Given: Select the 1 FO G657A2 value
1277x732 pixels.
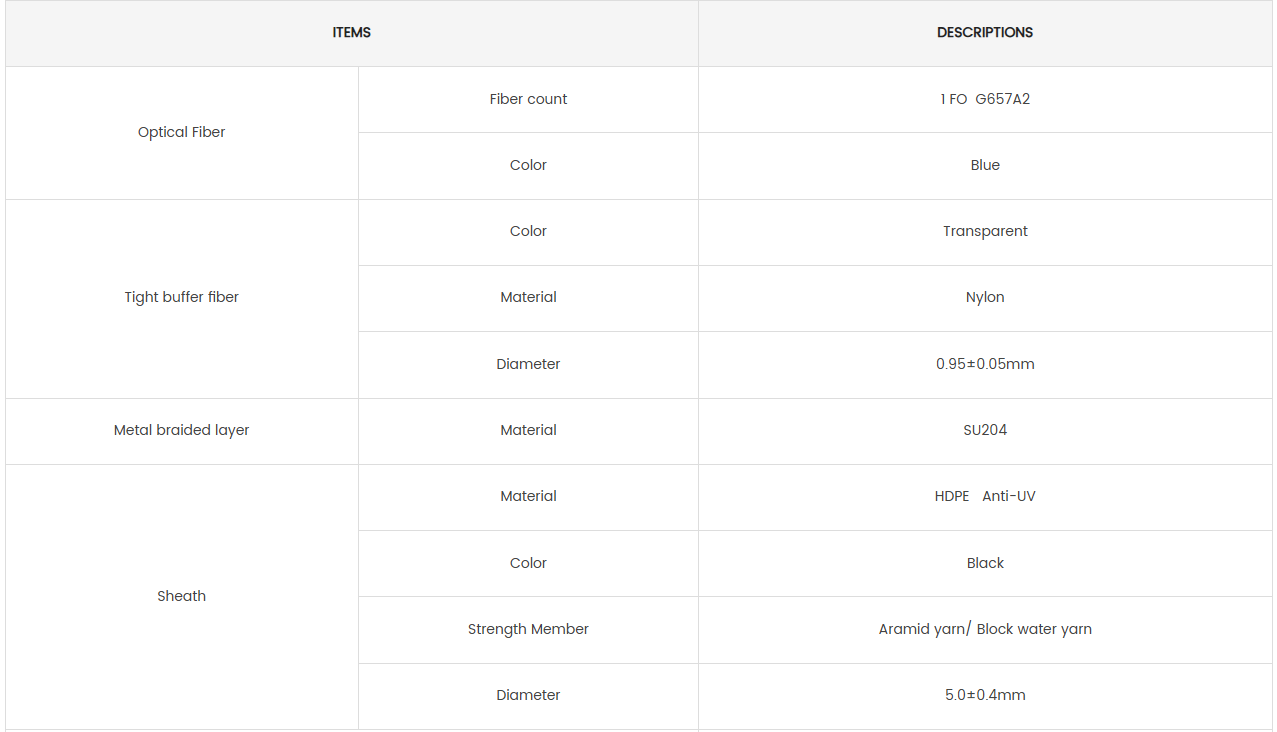Looking at the screenshot, I should click(985, 99).
